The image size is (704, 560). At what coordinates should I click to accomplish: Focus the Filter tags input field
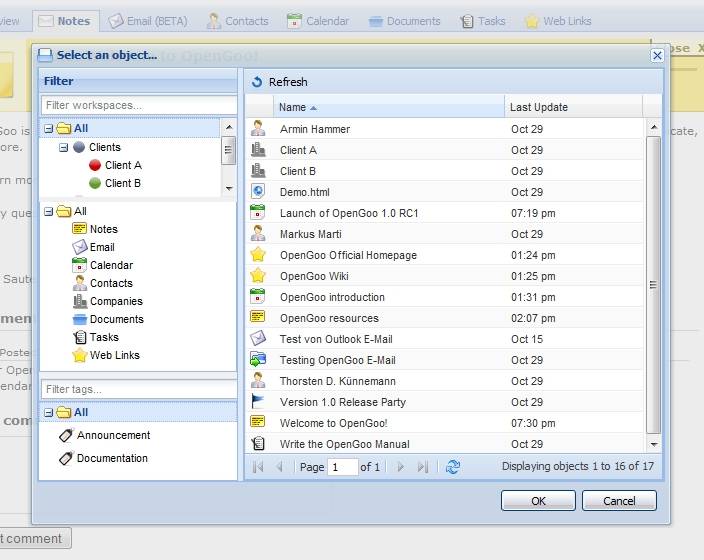pos(139,389)
